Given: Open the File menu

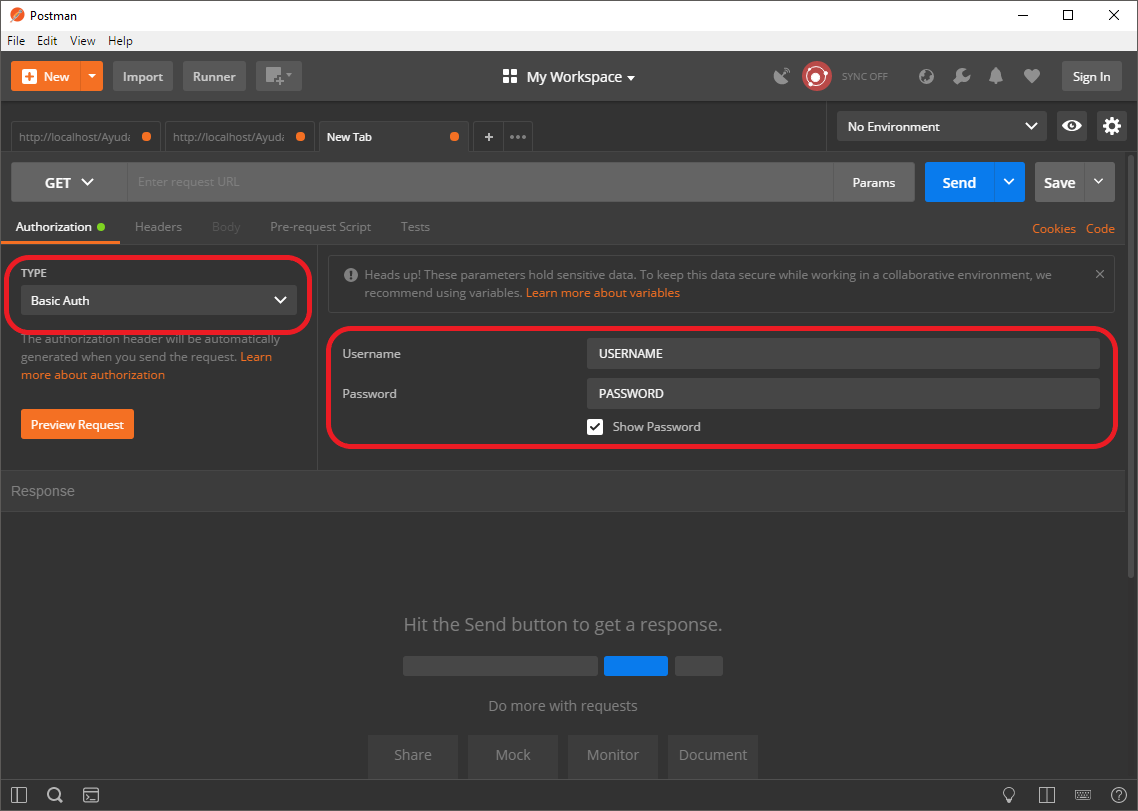Looking at the screenshot, I should (16, 41).
